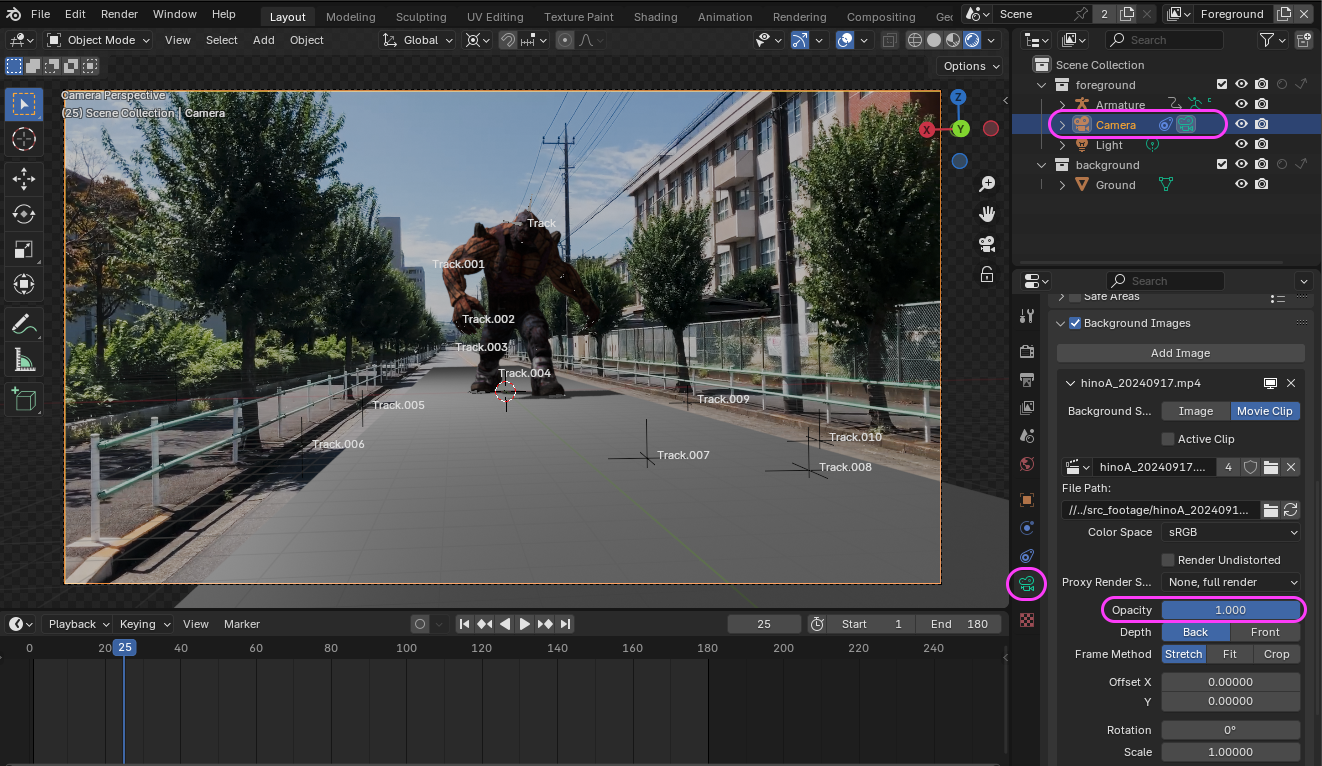This screenshot has width=1322, height=766.
Task: Click the Add Image button
Action: [x=1180, y=353]
